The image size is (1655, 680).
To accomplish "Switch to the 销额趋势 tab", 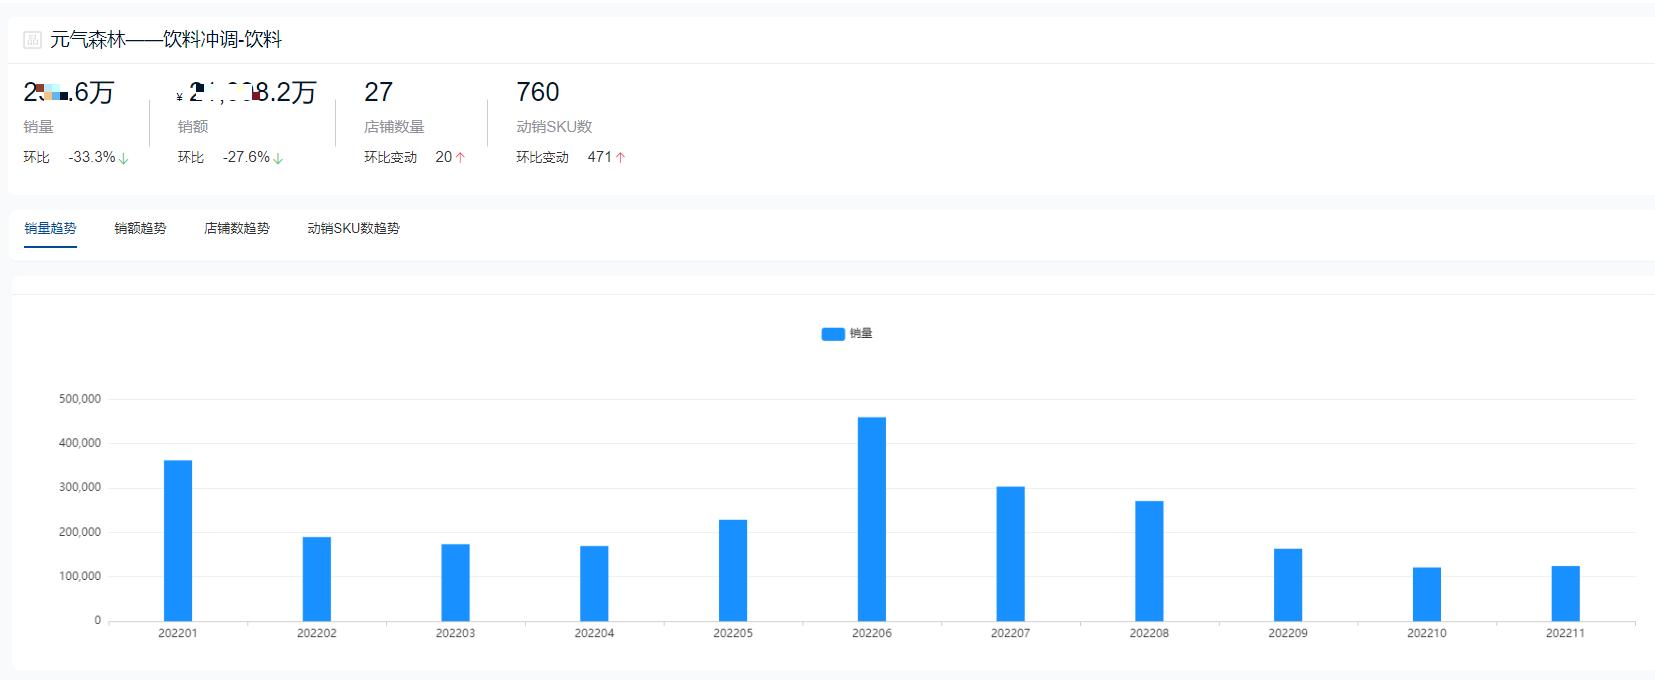I will [x=140, y=228].
